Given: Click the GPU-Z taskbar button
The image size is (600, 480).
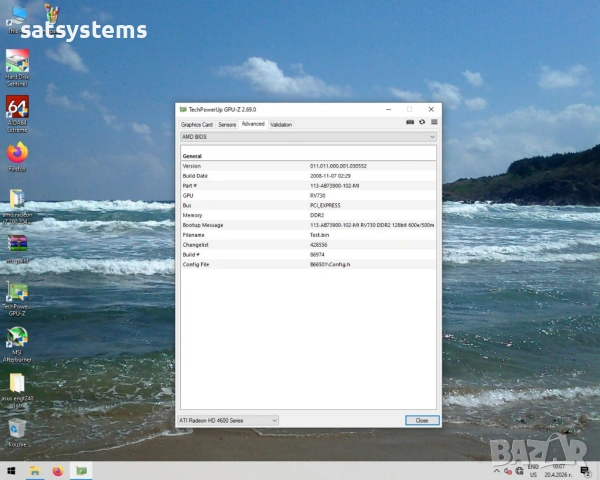Looking at the screenshot, I should click(x=82, y=471).
